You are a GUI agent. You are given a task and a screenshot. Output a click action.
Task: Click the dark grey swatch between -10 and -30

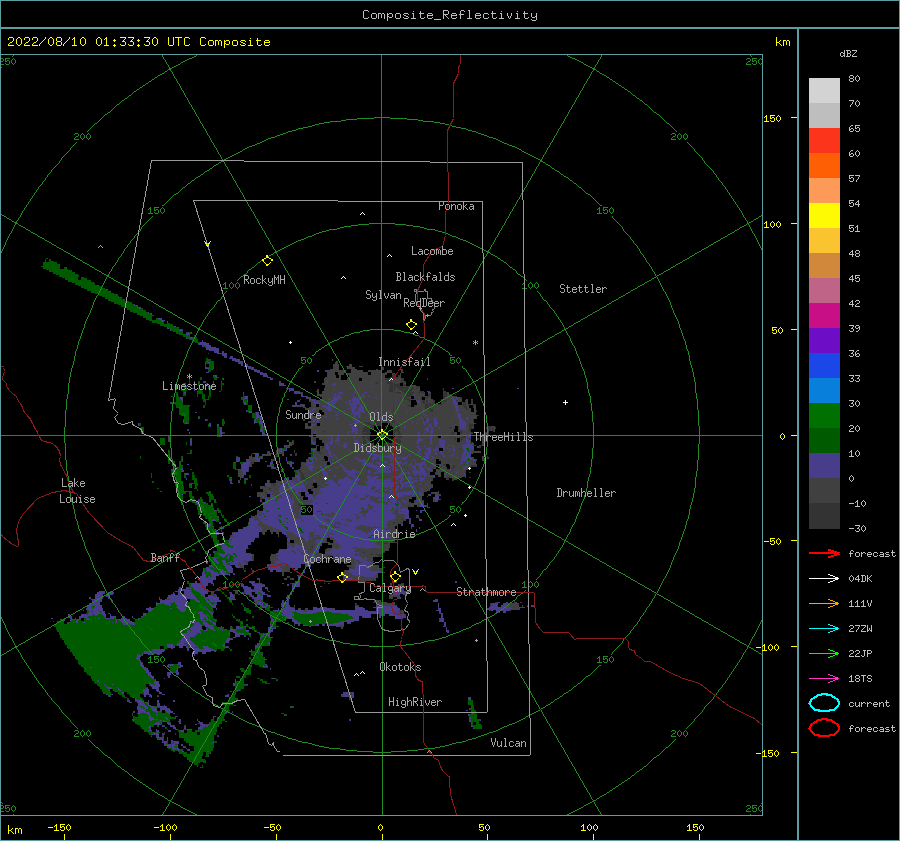point(824,516)
